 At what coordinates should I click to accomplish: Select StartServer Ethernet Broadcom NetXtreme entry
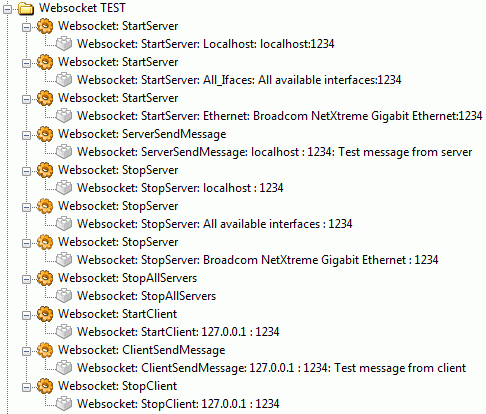tap(280, 116)
